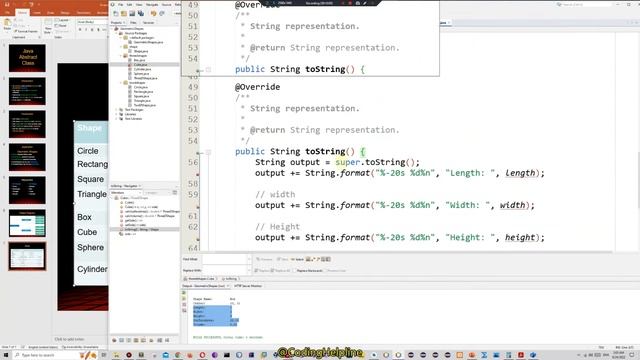
Task: Click the Task View icon in the taskbar
Action: pyautogui.click(x=104, y=355)
